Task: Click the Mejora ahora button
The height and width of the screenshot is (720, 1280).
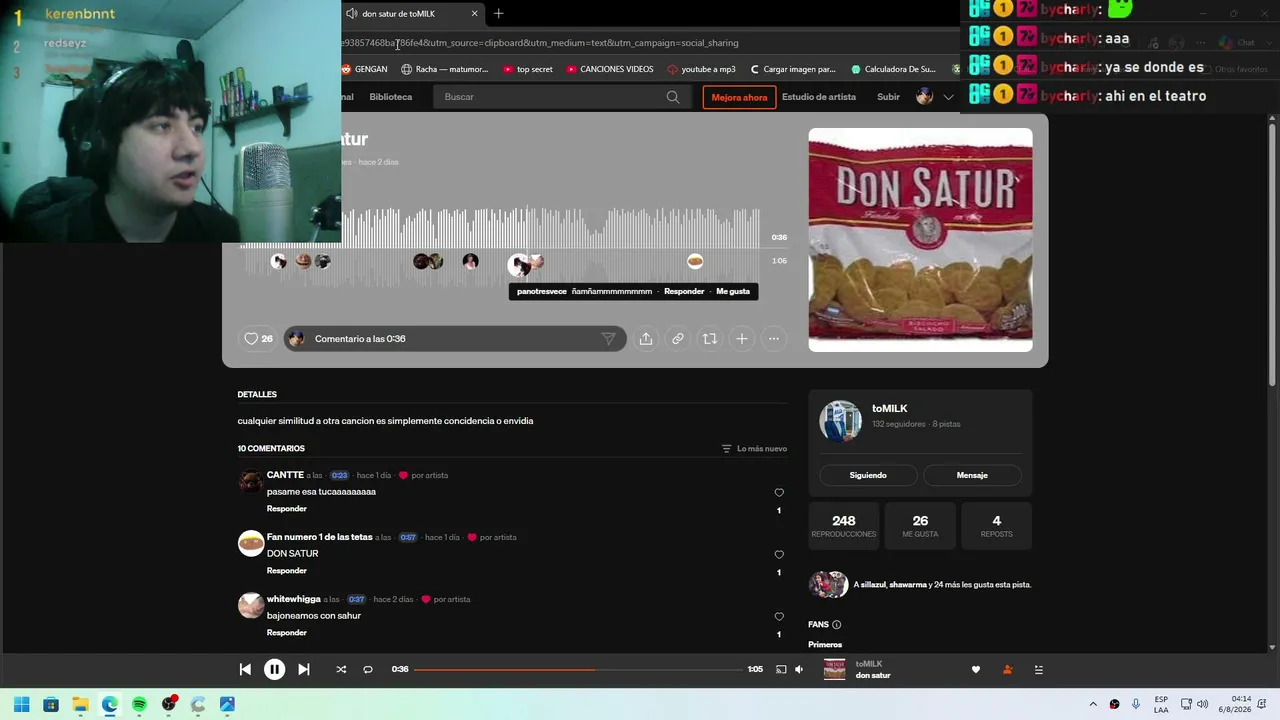Action: click(x=739, y=97)
